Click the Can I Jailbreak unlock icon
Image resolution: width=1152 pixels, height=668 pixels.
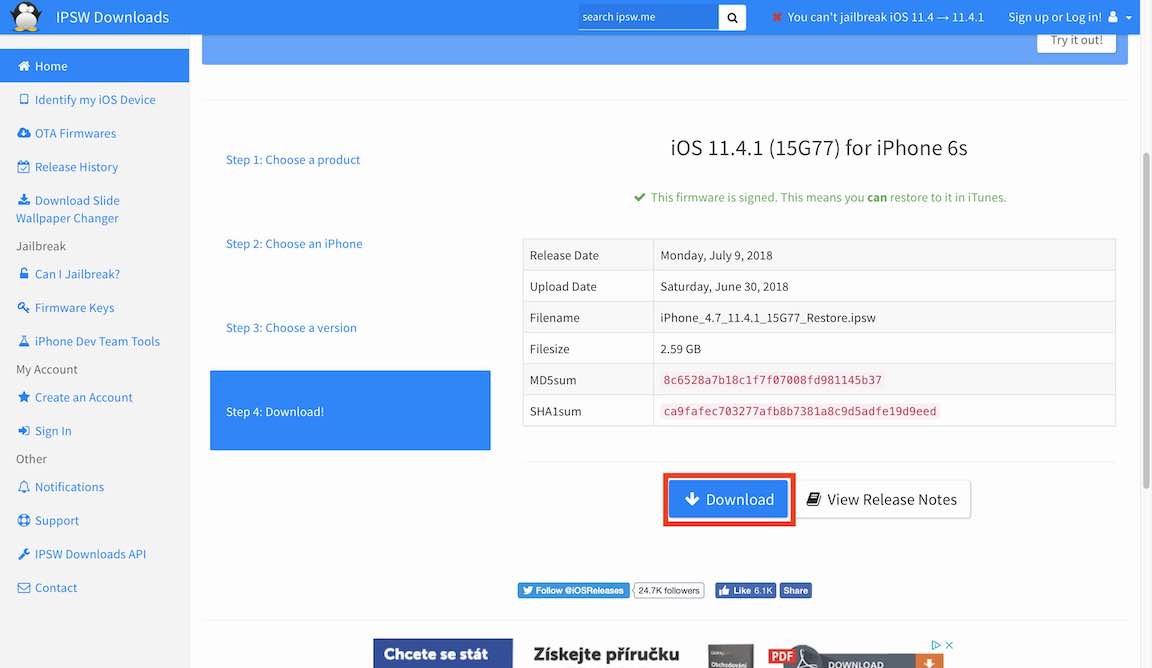click(24, 273)
